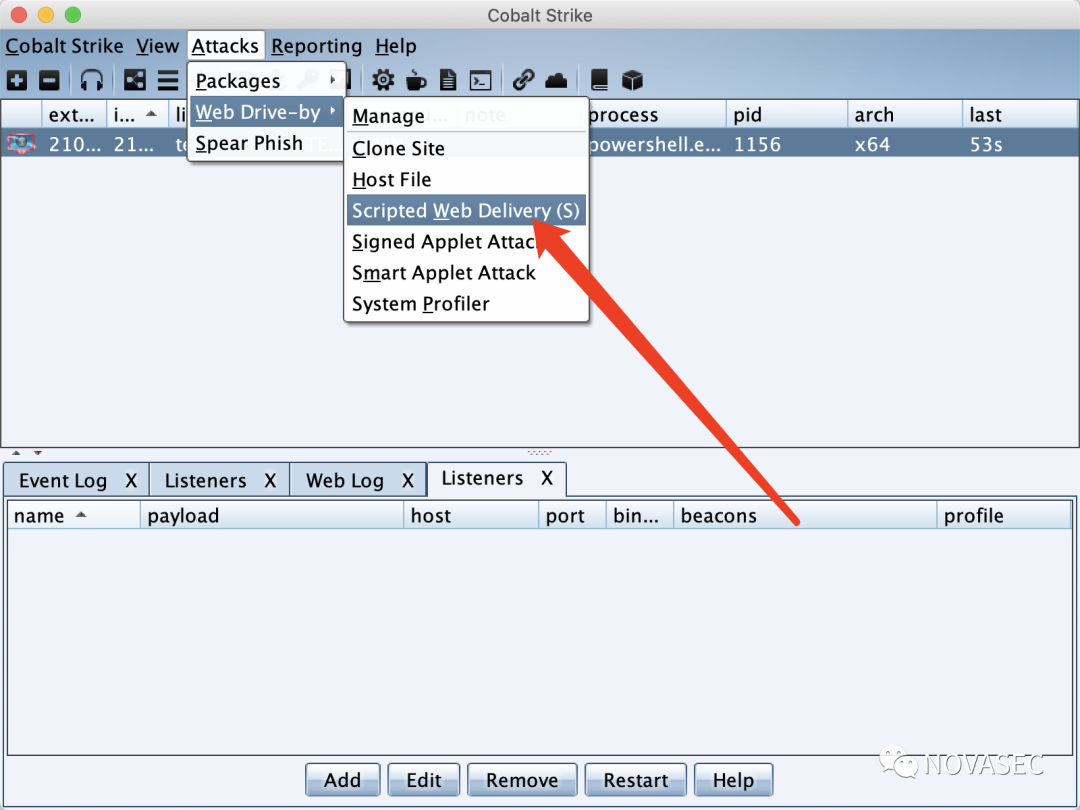Viewport: 1080px width, 810px height.
Task: Open the Cobalt Strike menu
Action: coord(64,46)
